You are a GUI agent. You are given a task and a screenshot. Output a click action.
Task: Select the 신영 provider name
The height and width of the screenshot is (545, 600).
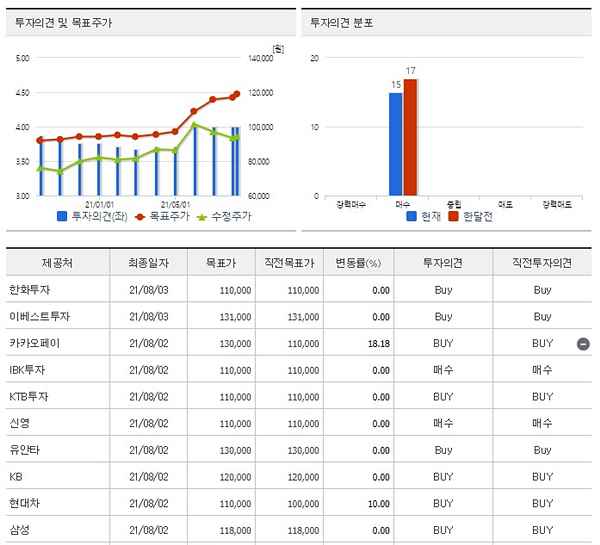[x=19, y=423]
